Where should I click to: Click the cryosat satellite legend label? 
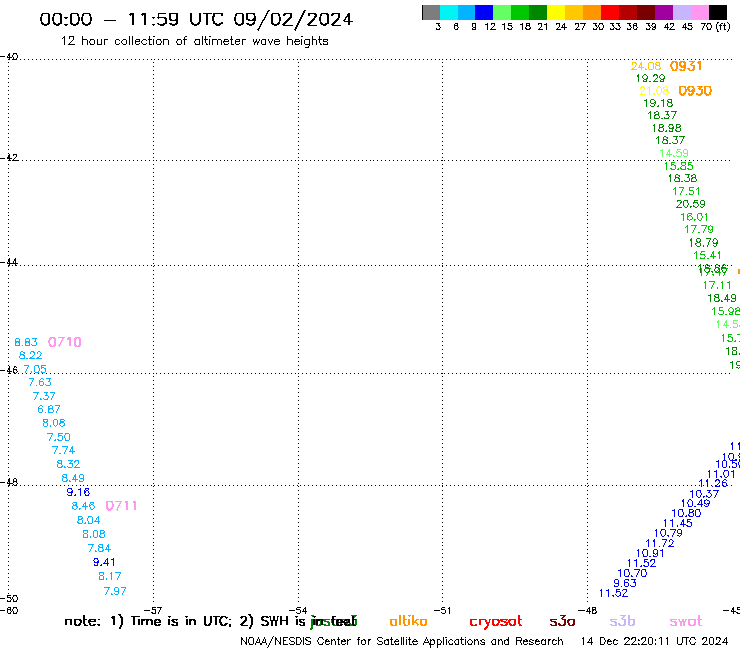click(x=496, y=622)
